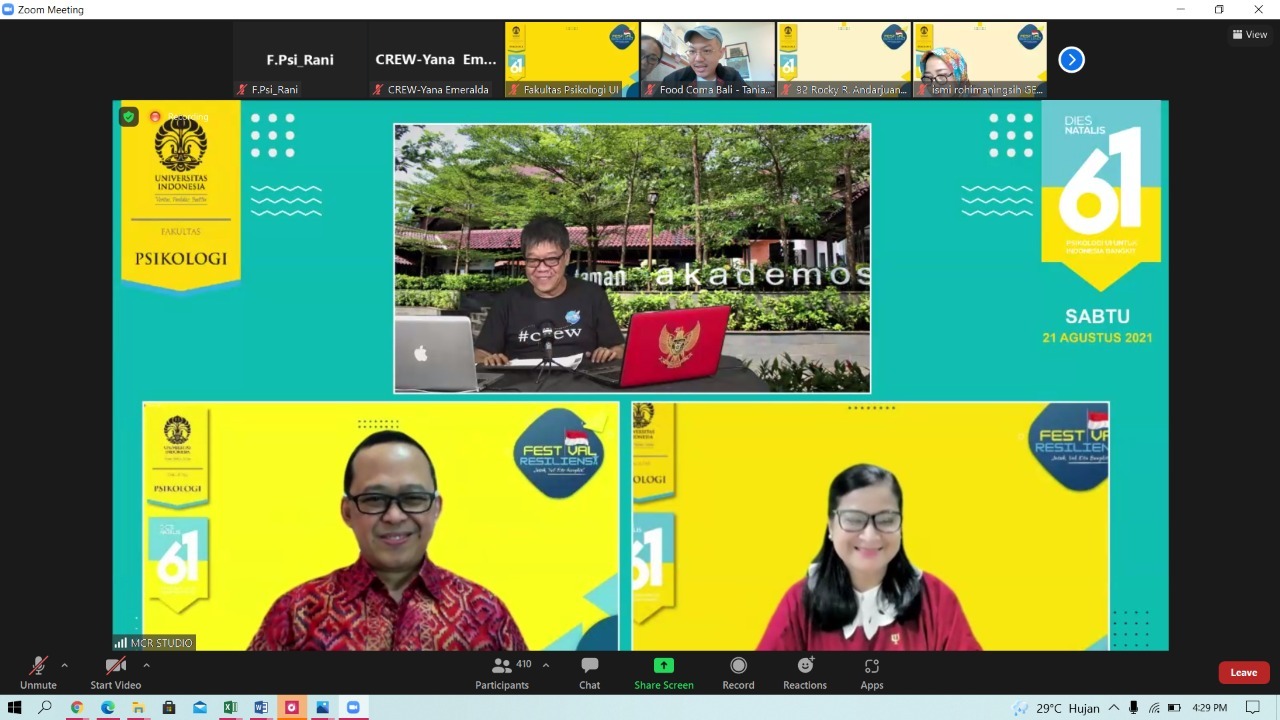
Task: Show next participants with blue arrow
Action: pyautogui.click(x=1071, y=60)
